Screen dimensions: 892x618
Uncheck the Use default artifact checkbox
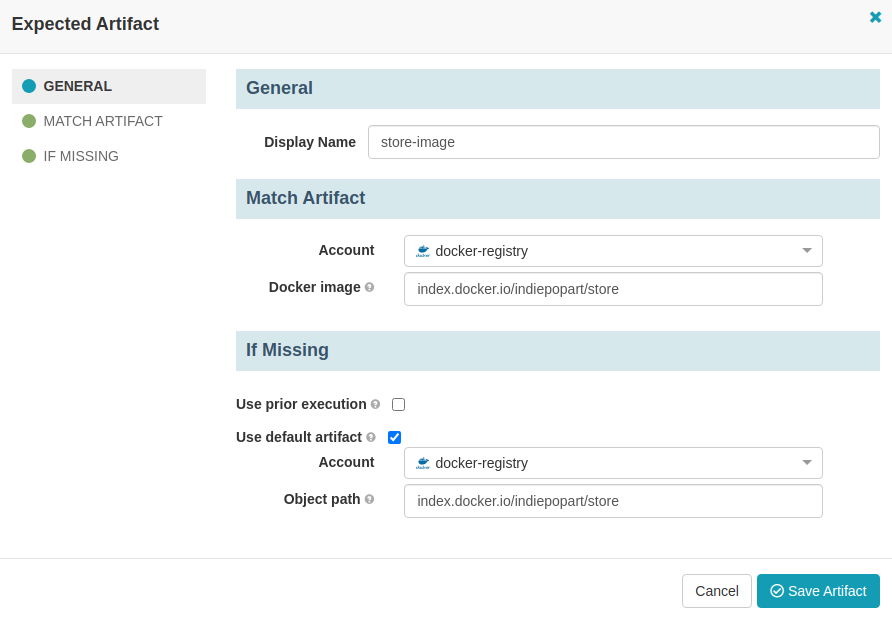click(x=394, y=438)
